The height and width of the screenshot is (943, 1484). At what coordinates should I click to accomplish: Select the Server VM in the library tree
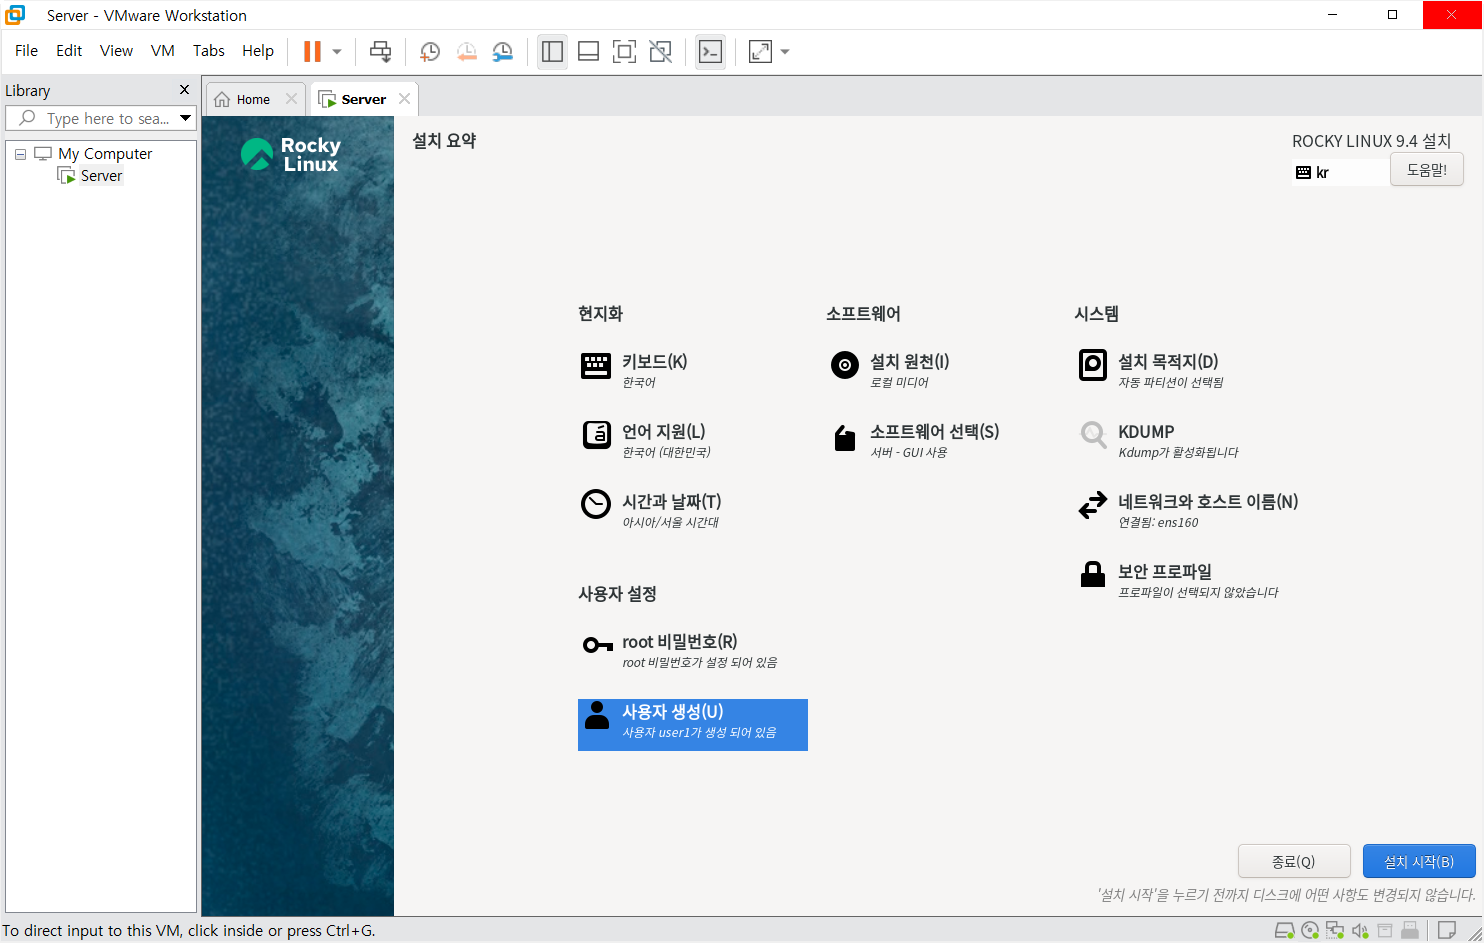[101, 176]
